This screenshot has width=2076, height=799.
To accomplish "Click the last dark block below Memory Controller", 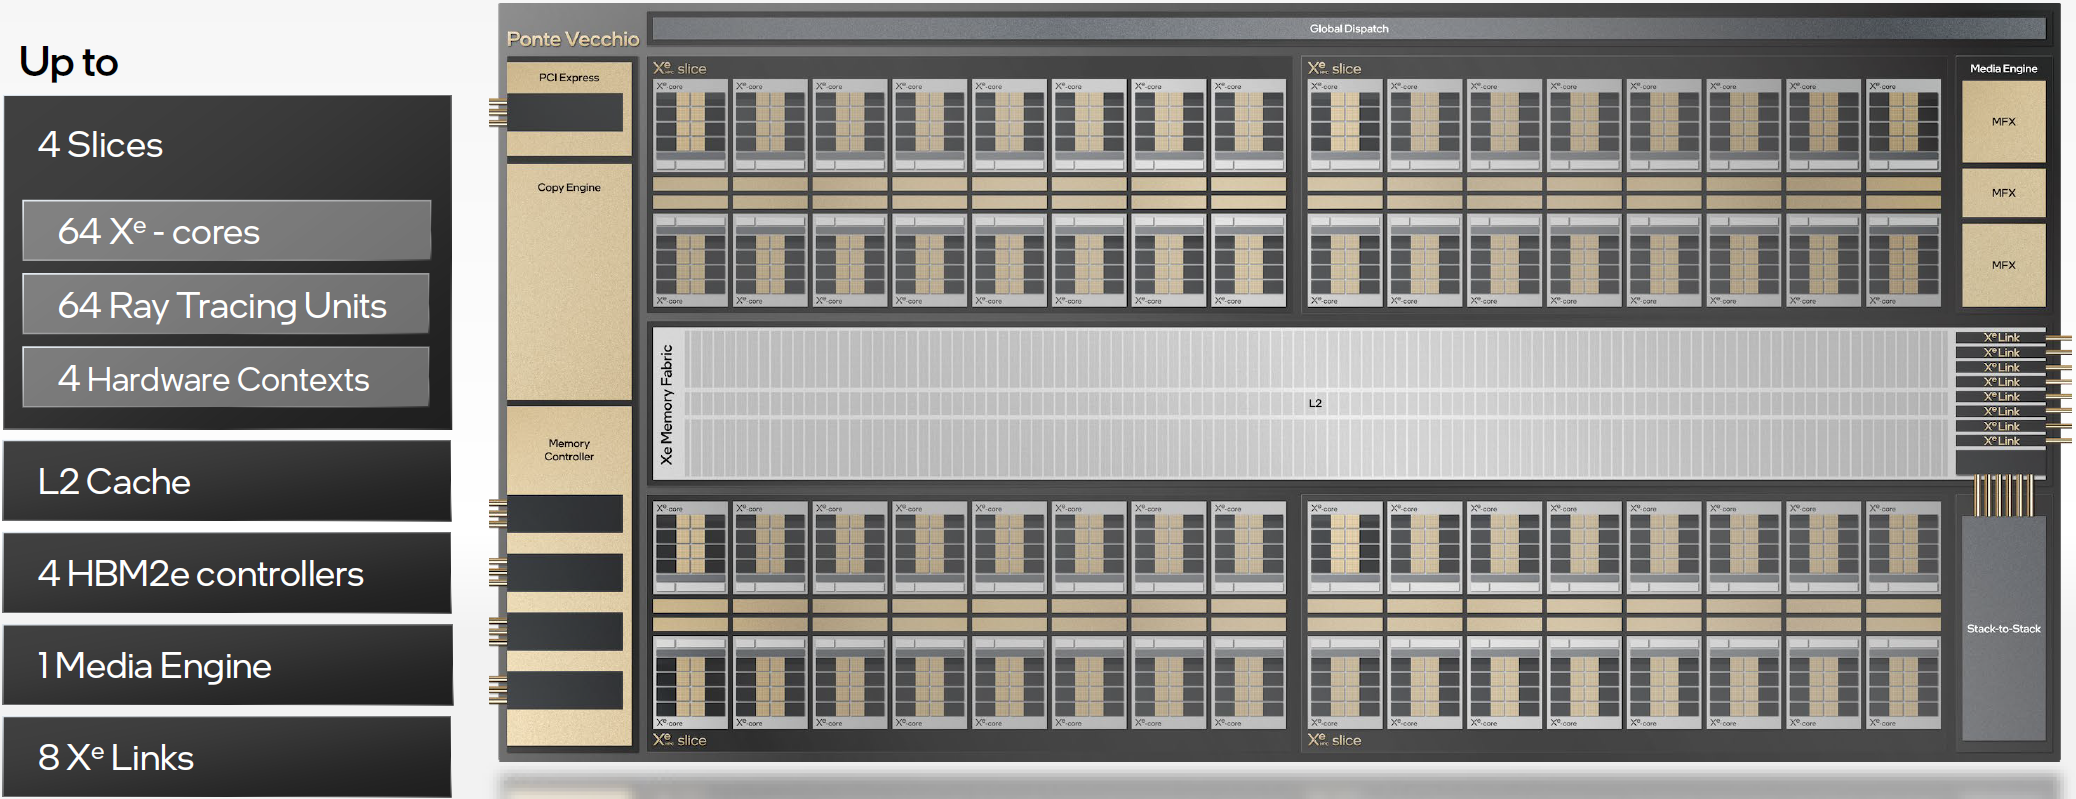I will click(565, 690).
